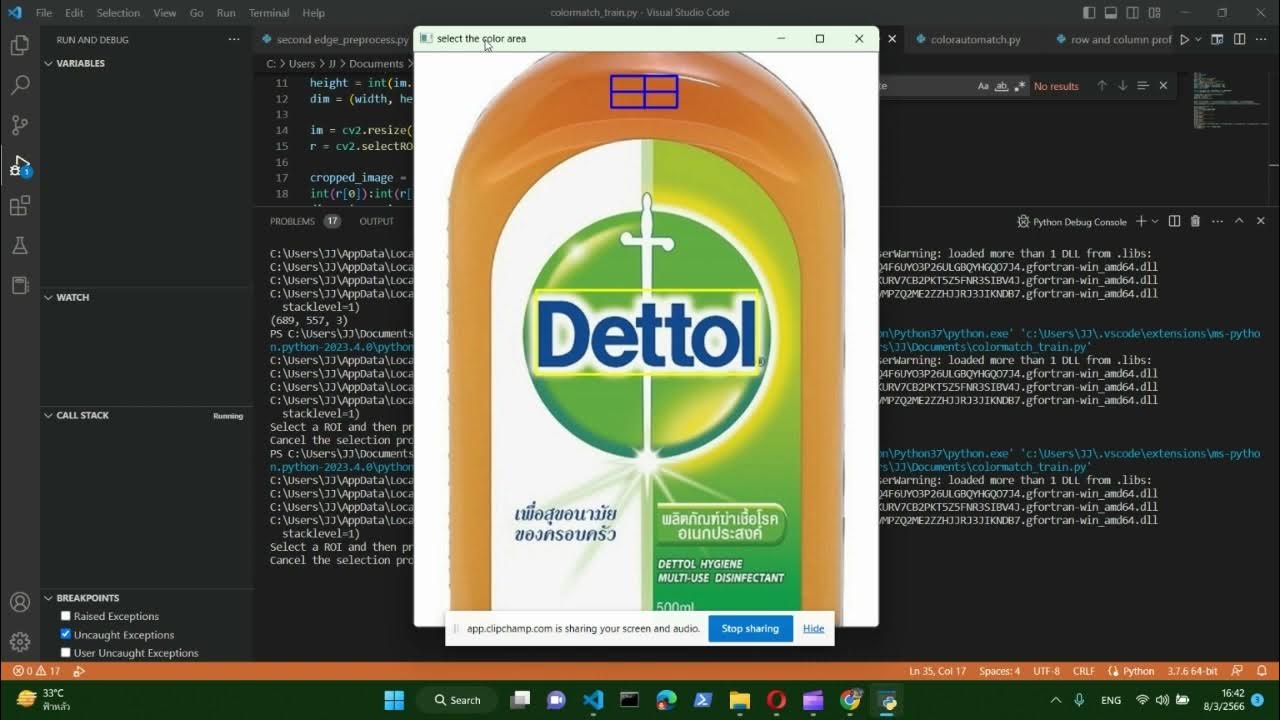Open Visual Studio Code taskbar icon
The height and width of the screenshot is (720, 1280).
tap(593, 700)
